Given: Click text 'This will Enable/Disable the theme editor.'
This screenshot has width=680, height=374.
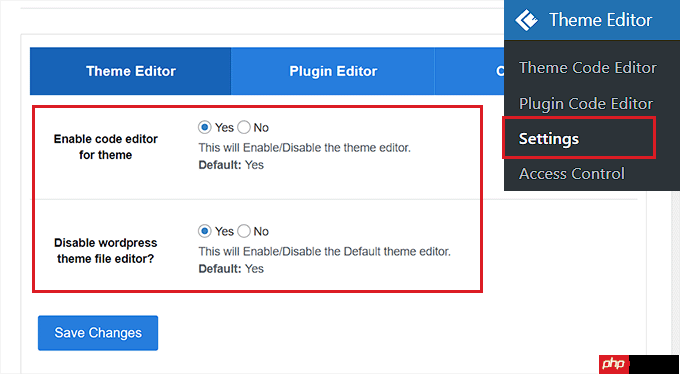Looking at the screenshot, I should (x=304, y=148).
